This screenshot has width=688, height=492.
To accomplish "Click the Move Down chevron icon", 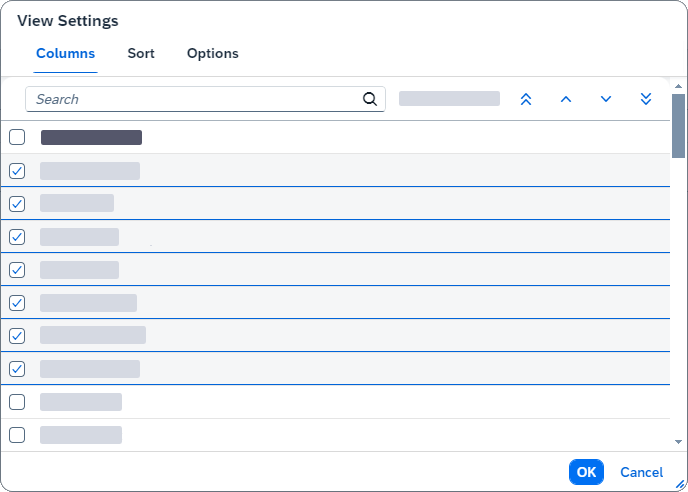I will pyautogui.click(x=606, y=99).
